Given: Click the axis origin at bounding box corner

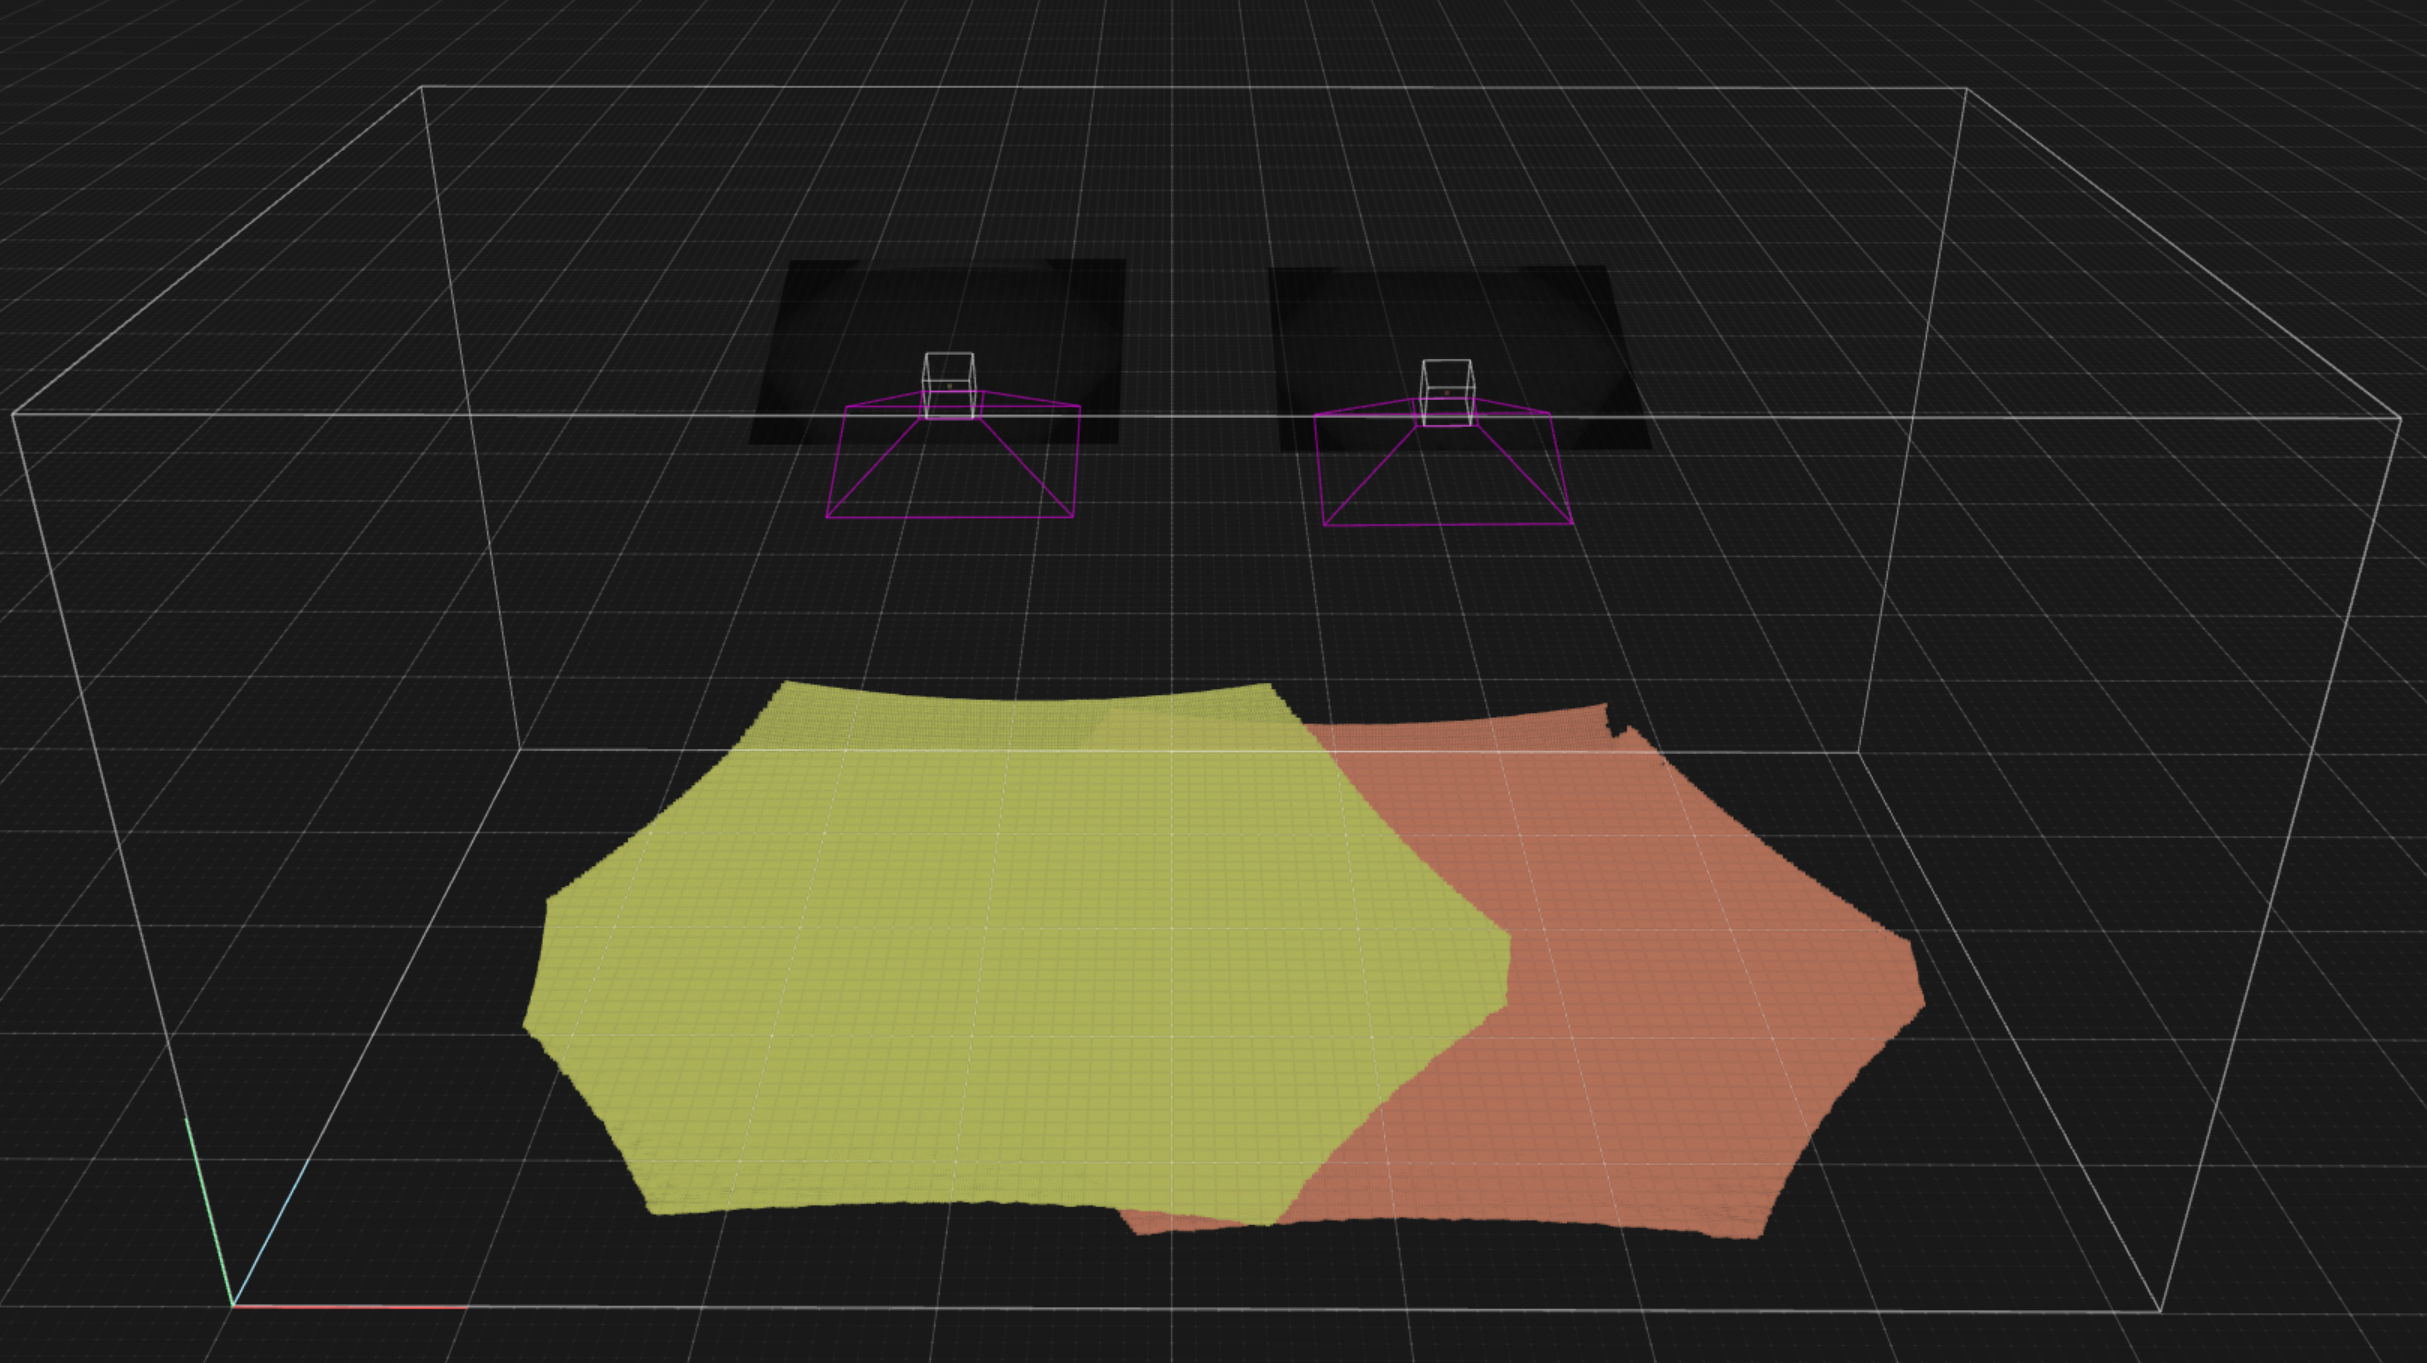Looking at the screenshot, I should [232, 1306].
